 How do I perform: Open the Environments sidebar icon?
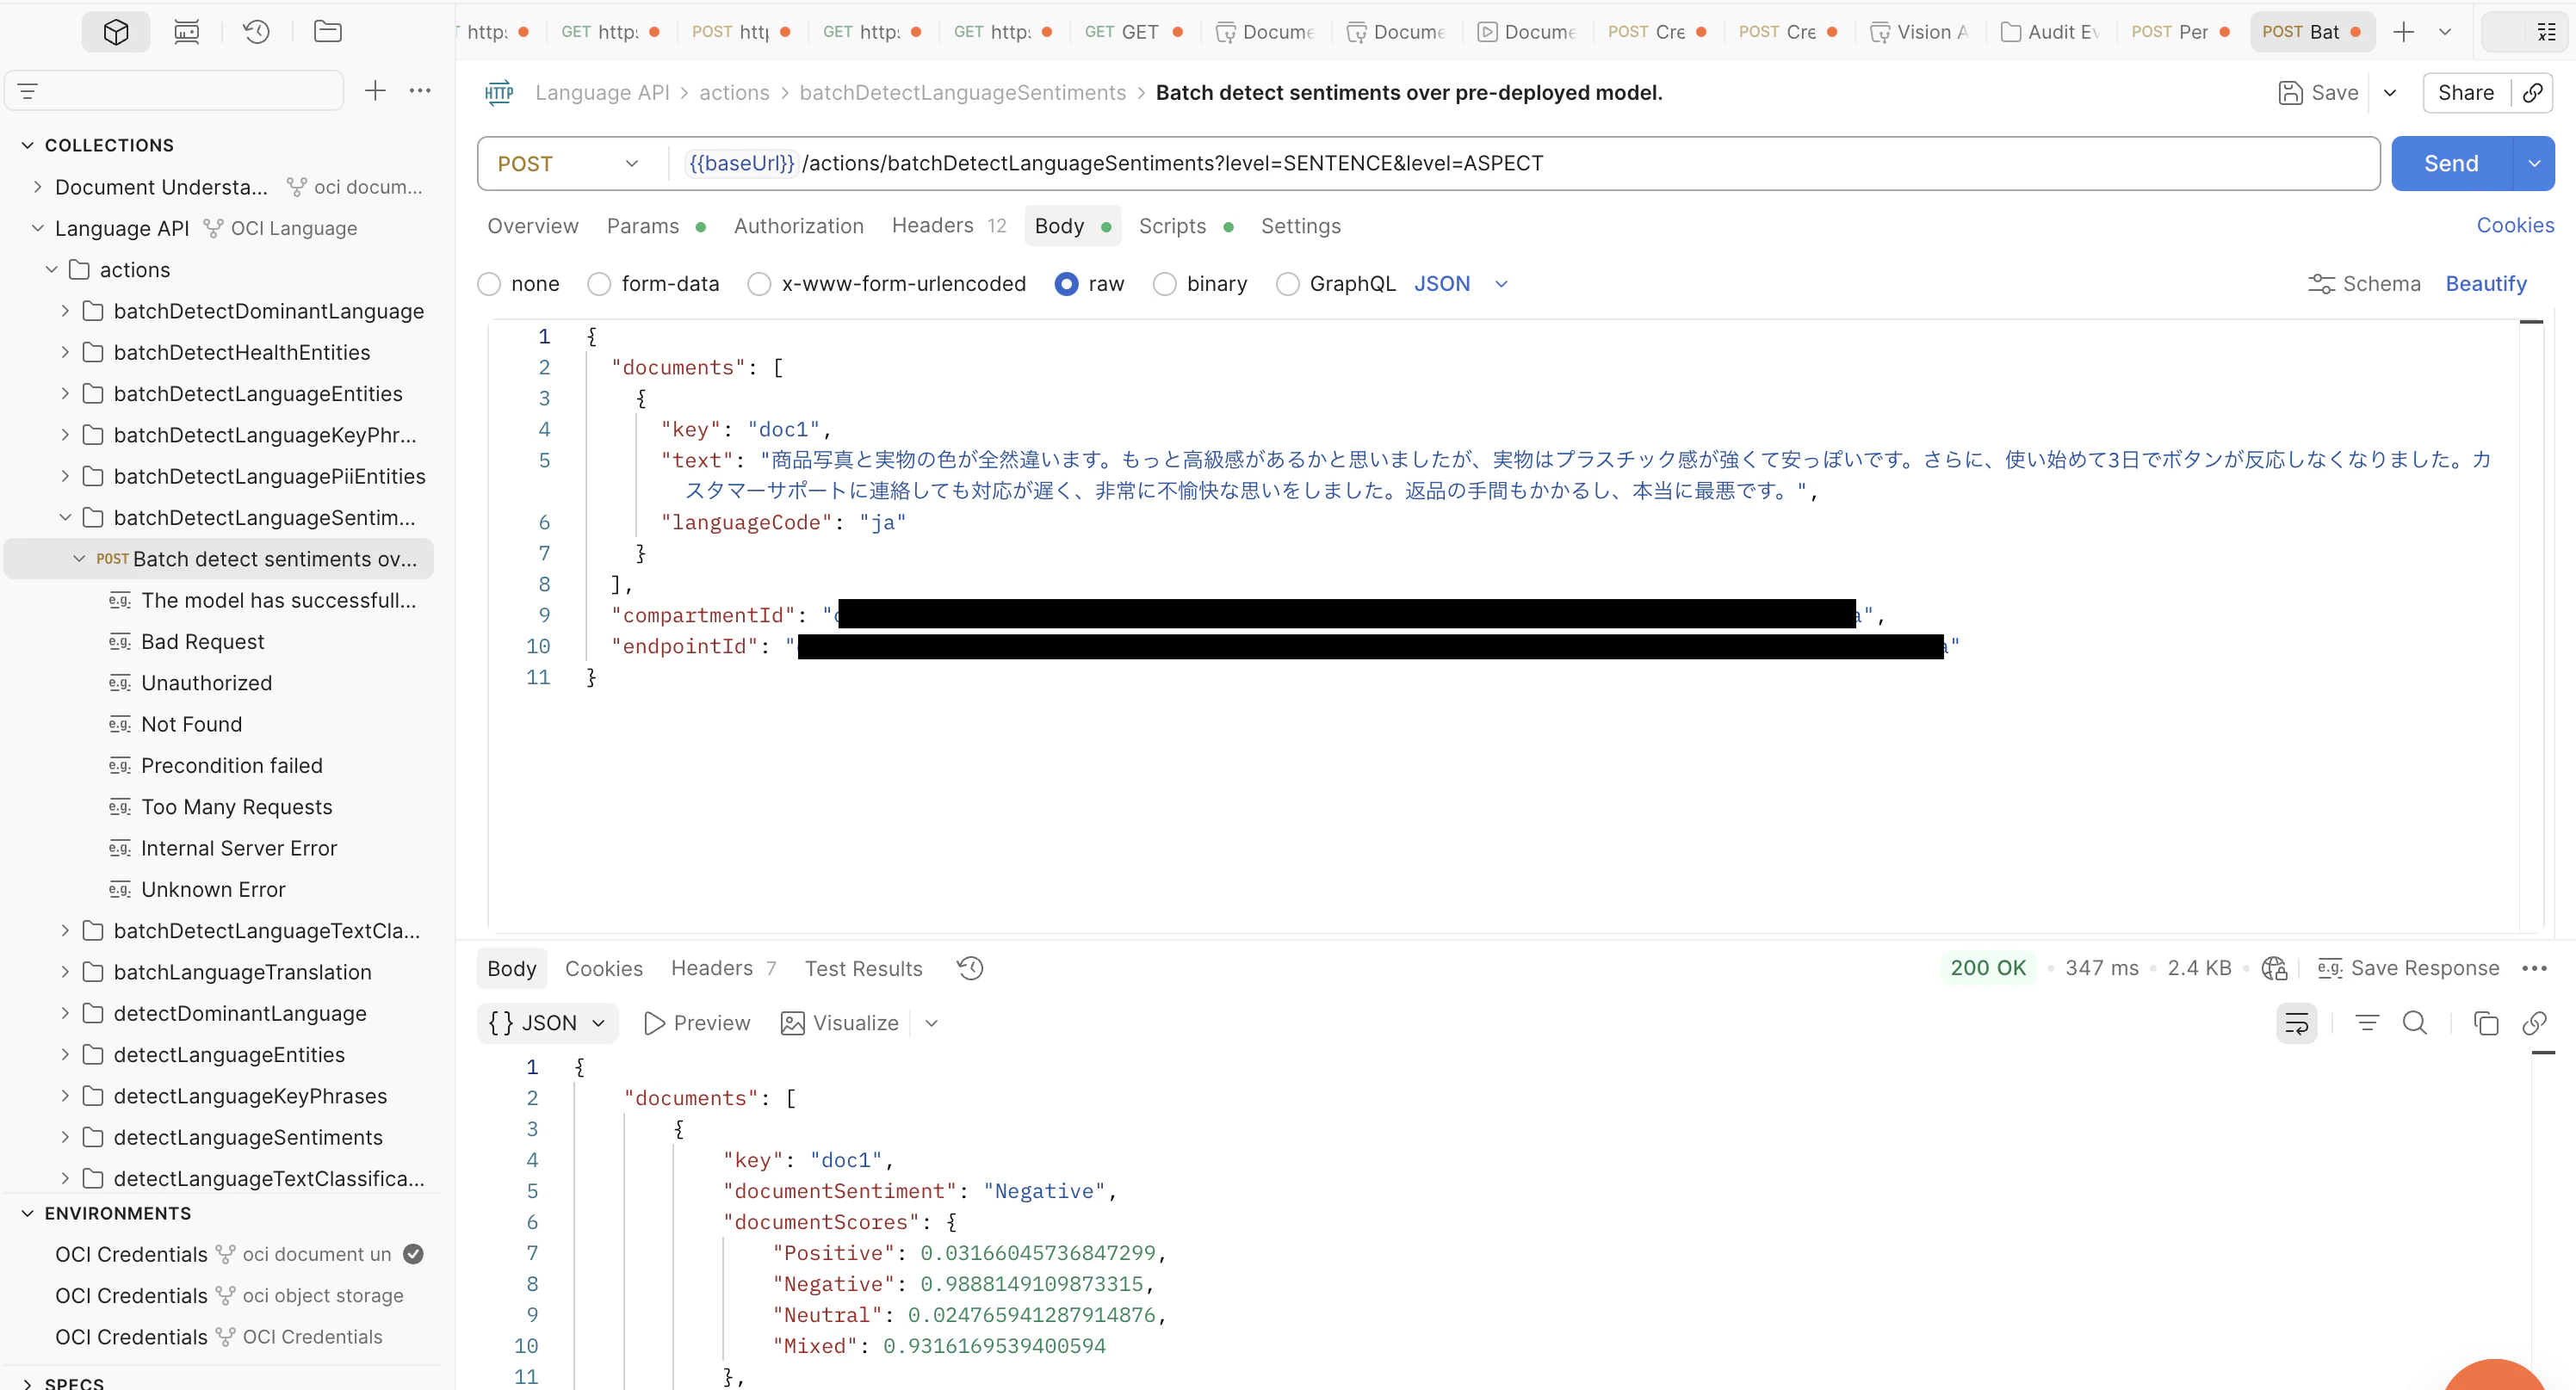tap(187, 32)
